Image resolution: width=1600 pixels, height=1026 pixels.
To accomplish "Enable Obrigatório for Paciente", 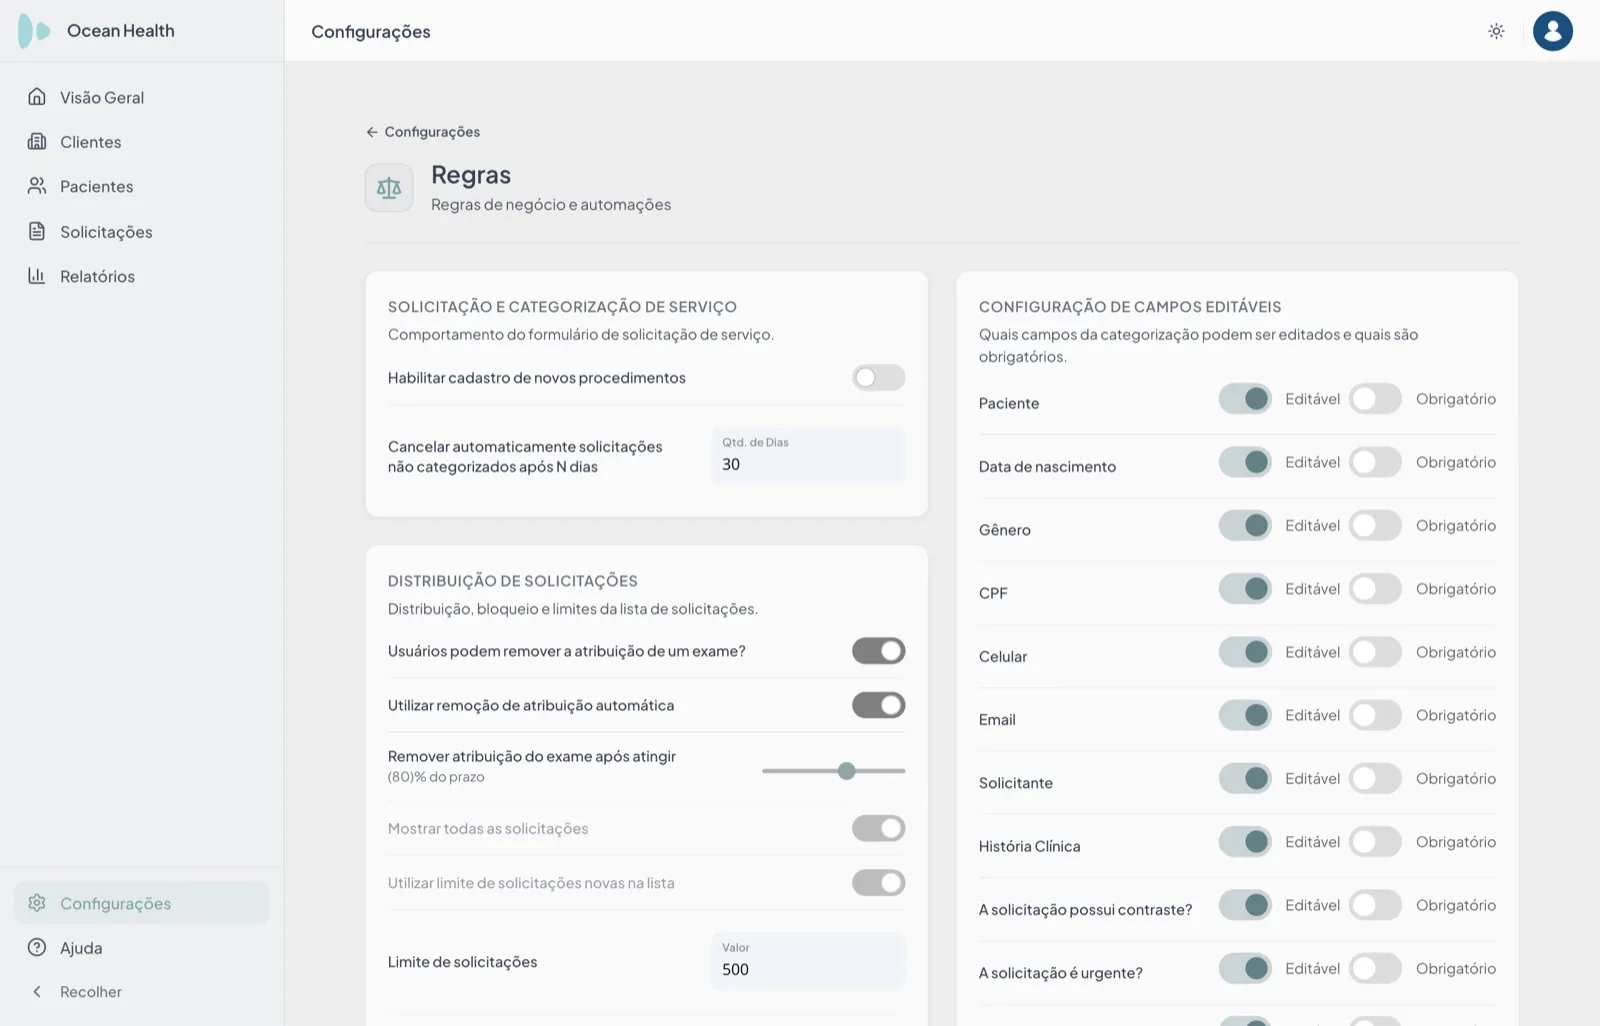I will [x=1375, y=399].
